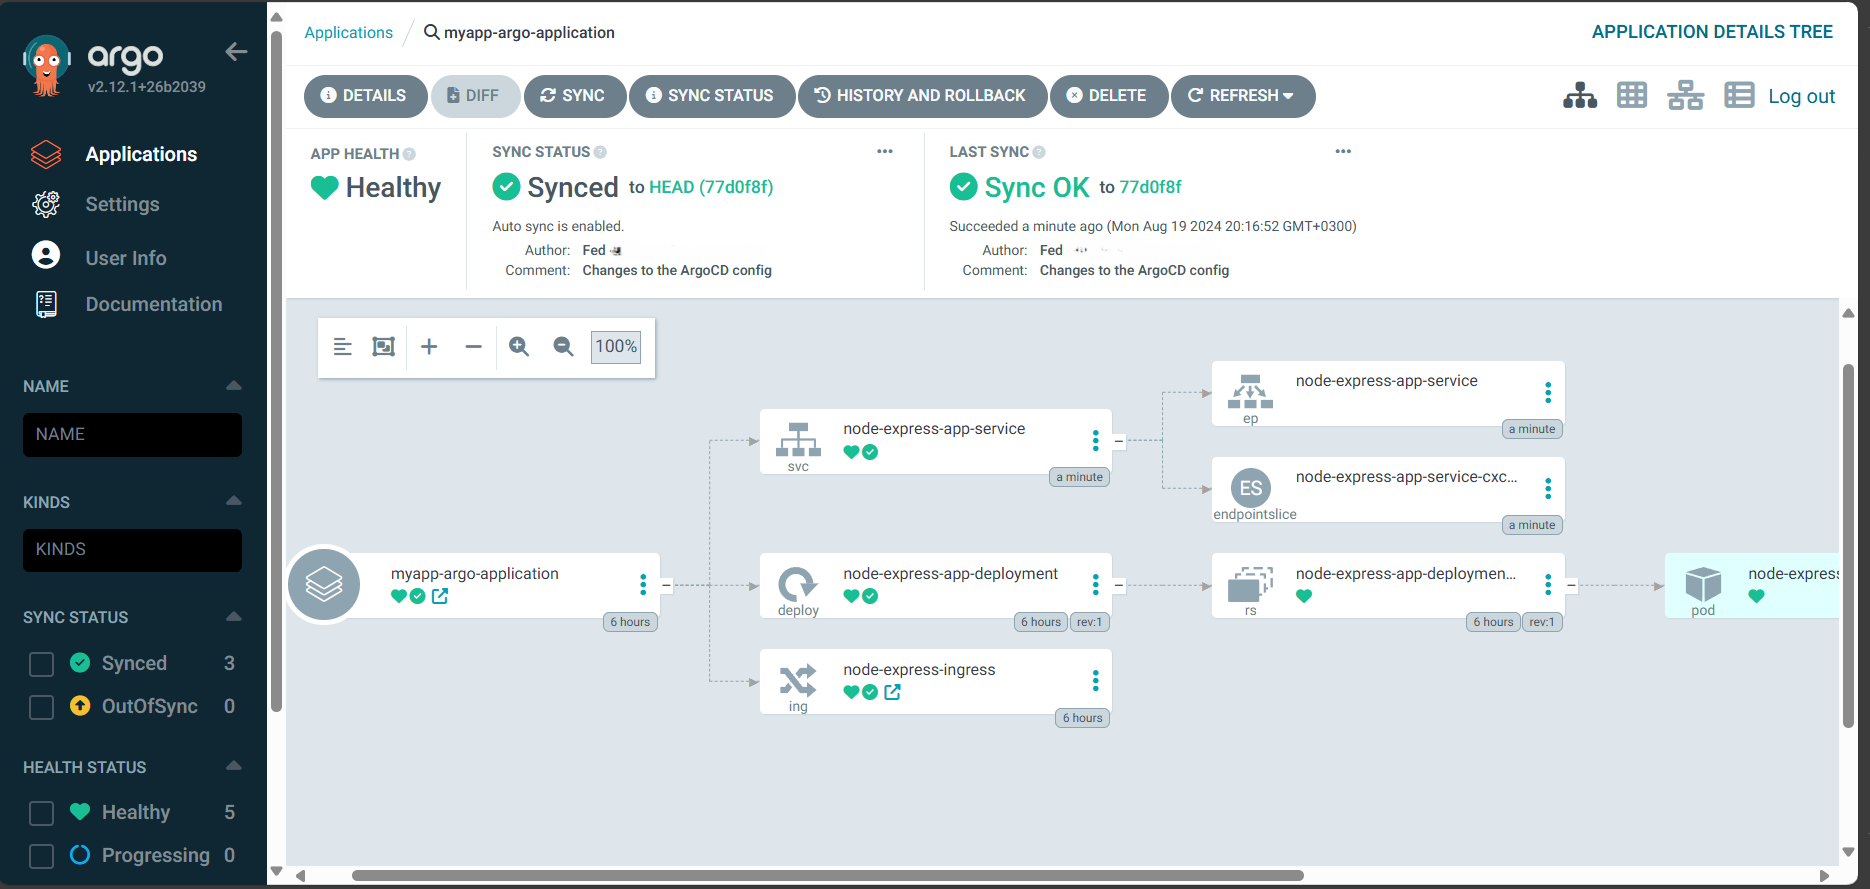Collapse the SYNC STATUS filter section
1870x889 pixels.
(234, 617)
